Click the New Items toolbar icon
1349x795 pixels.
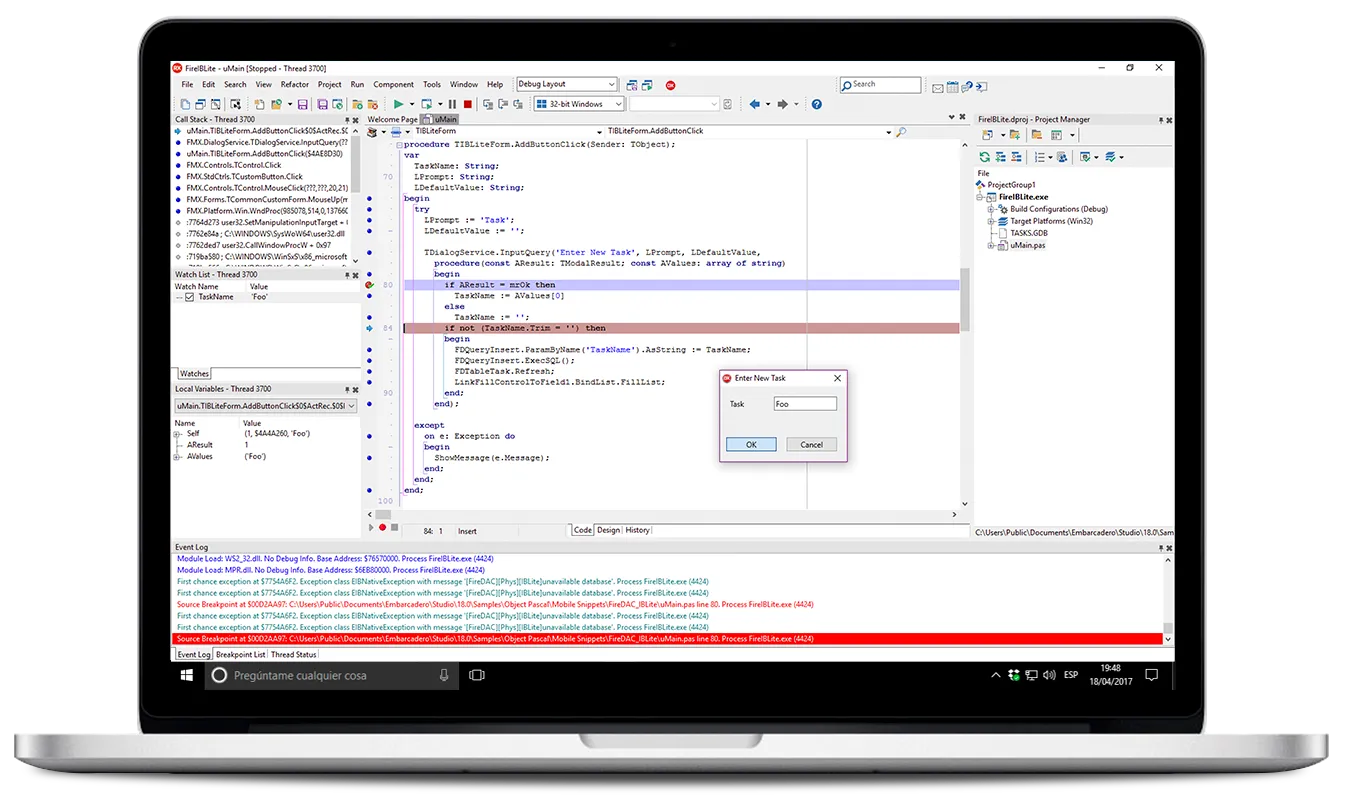(260, 104)
